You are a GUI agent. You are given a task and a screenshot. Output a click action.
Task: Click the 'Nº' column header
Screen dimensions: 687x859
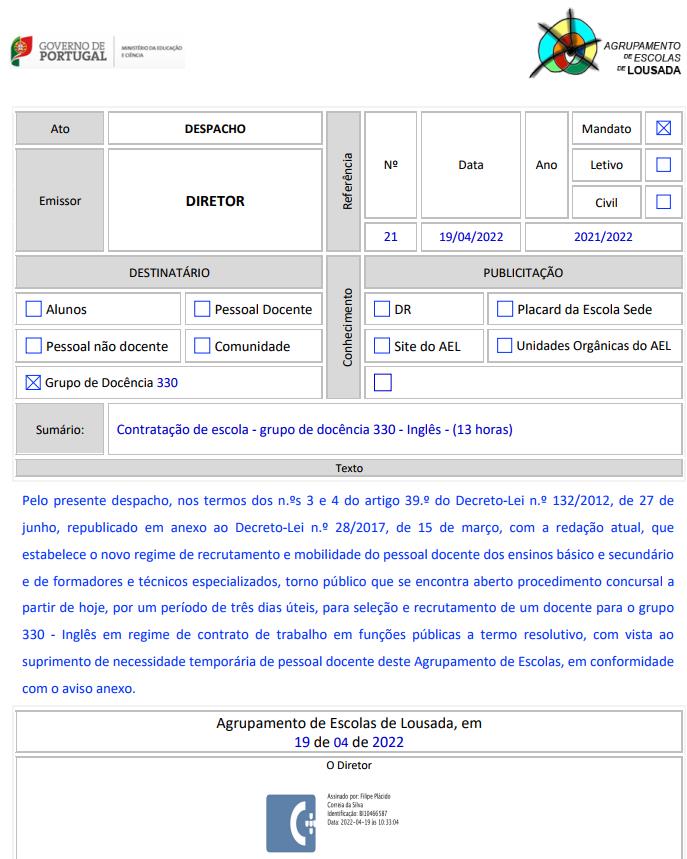[391, 165]
